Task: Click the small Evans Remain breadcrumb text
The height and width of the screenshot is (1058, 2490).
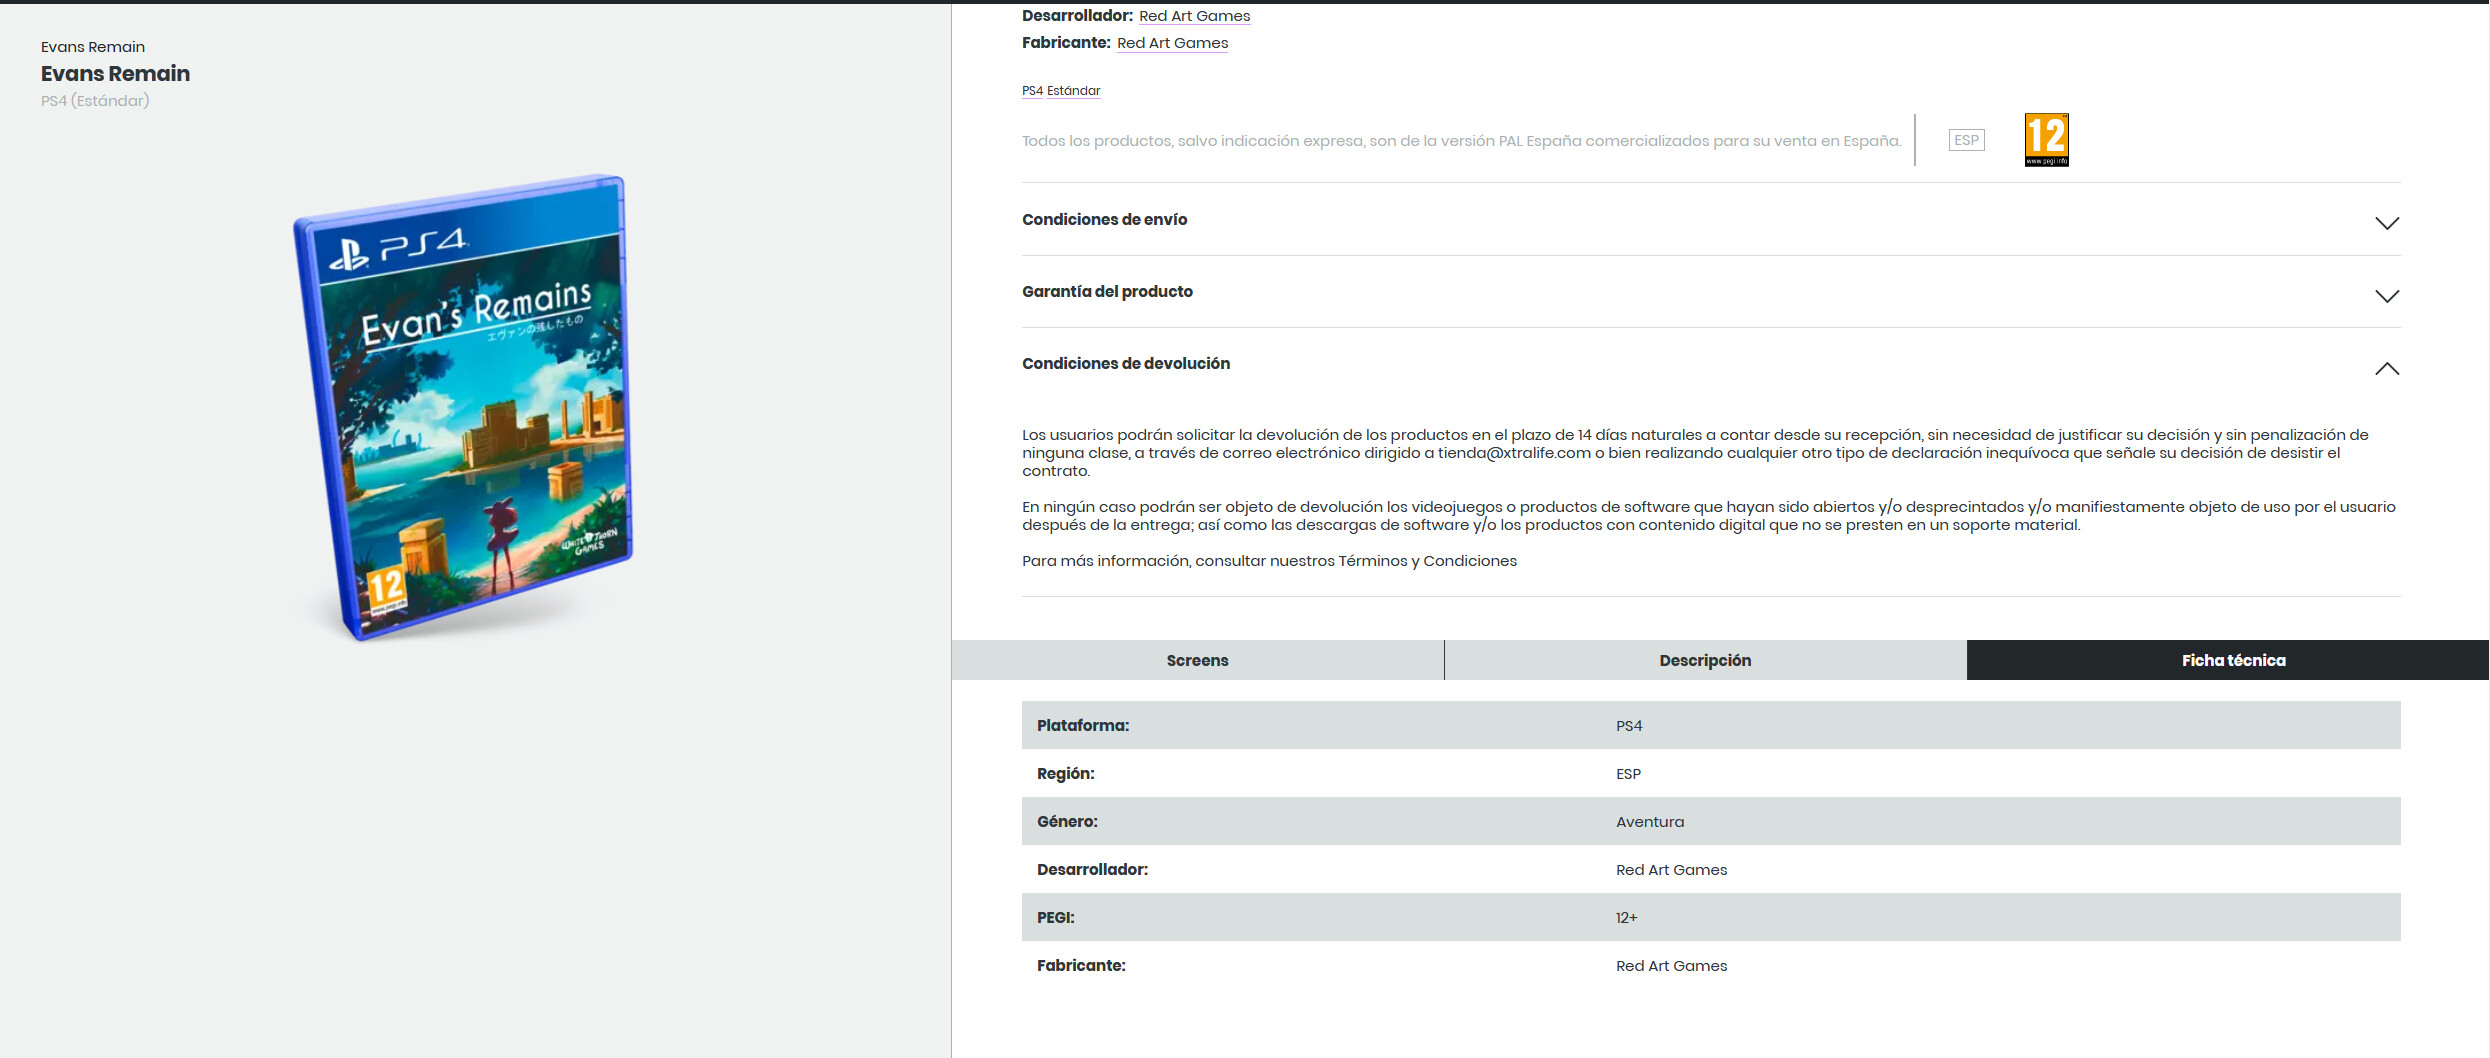Action: 93,47
